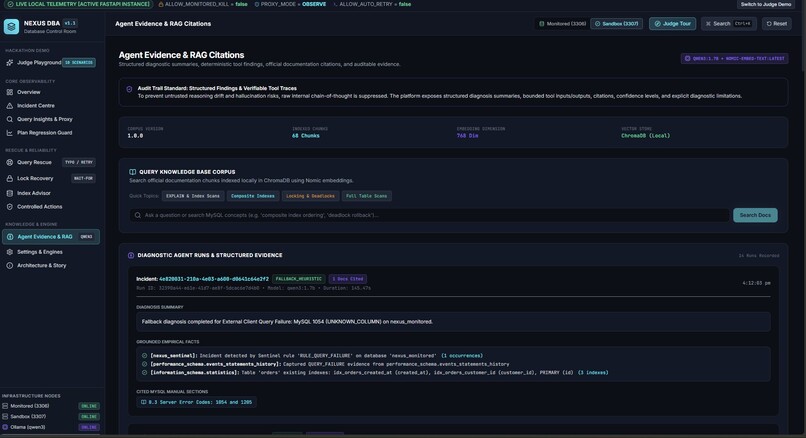Image resolution: width=806 pixels, height=438 pixels.
Task: Click the Settings & Engines gear icon
Action: coord(9,252)
